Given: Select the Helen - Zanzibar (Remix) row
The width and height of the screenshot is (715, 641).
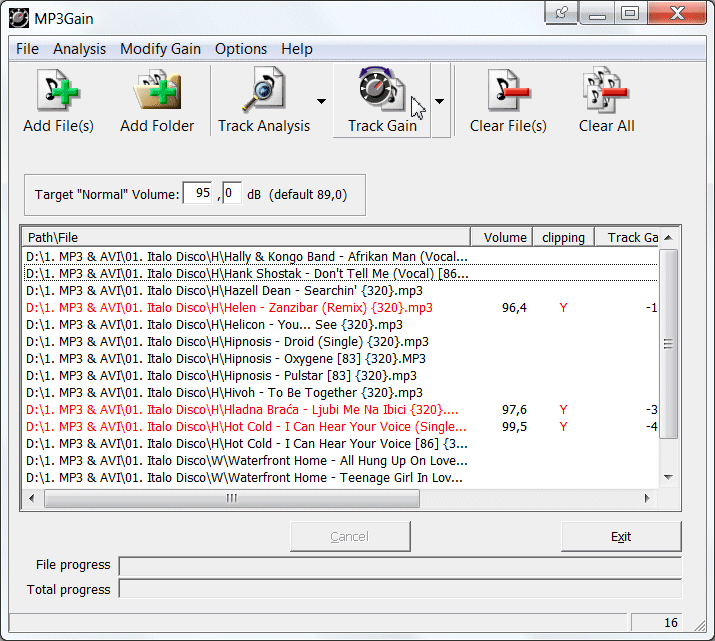Looking at the screenshot, I should [341, 308].
